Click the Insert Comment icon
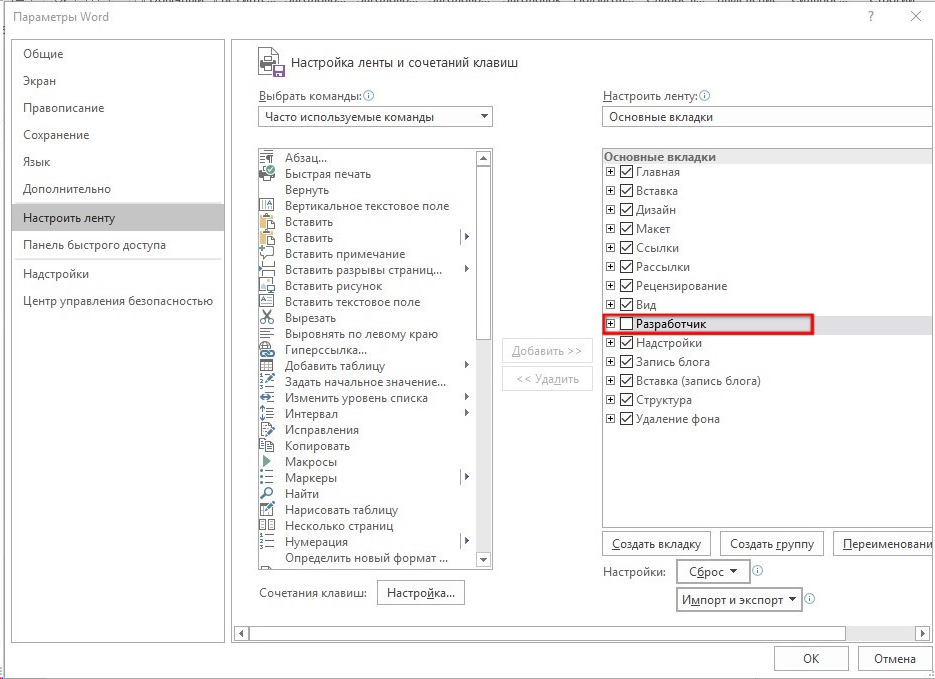The height and width of the screenshot is (679, 935). click(x=267, y=254)
